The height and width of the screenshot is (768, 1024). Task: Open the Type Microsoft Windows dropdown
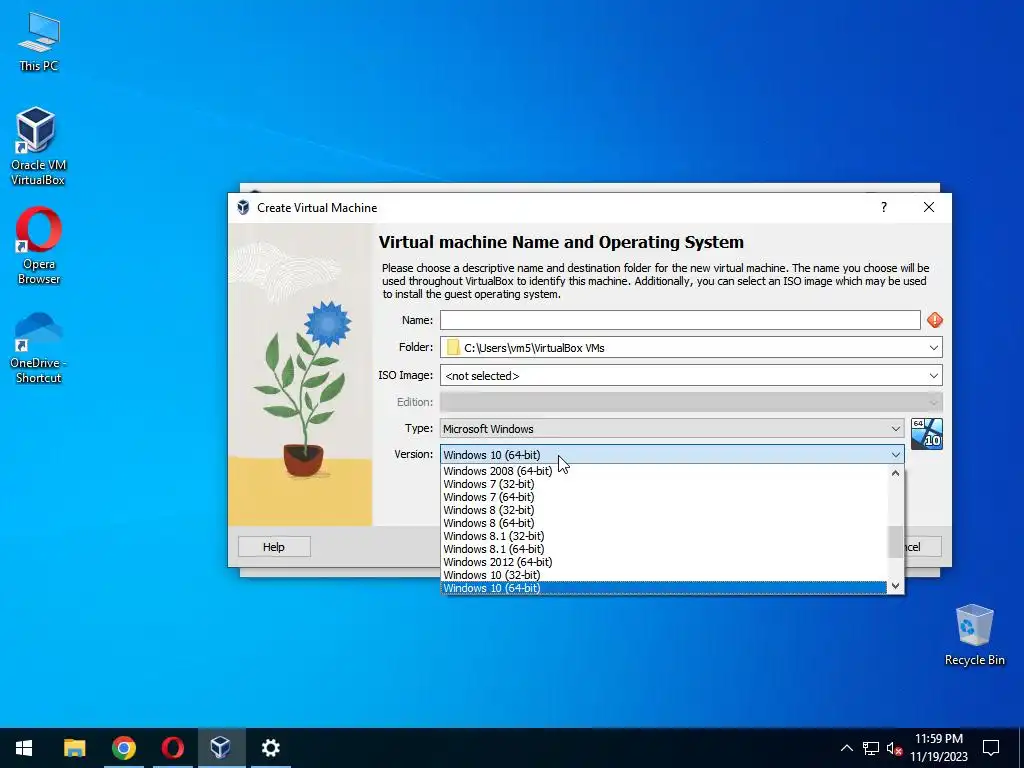[x=672, y=428]
